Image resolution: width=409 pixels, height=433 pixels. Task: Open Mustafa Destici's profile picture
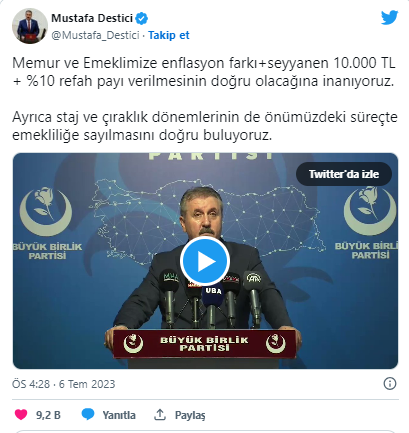pos(30,26)
